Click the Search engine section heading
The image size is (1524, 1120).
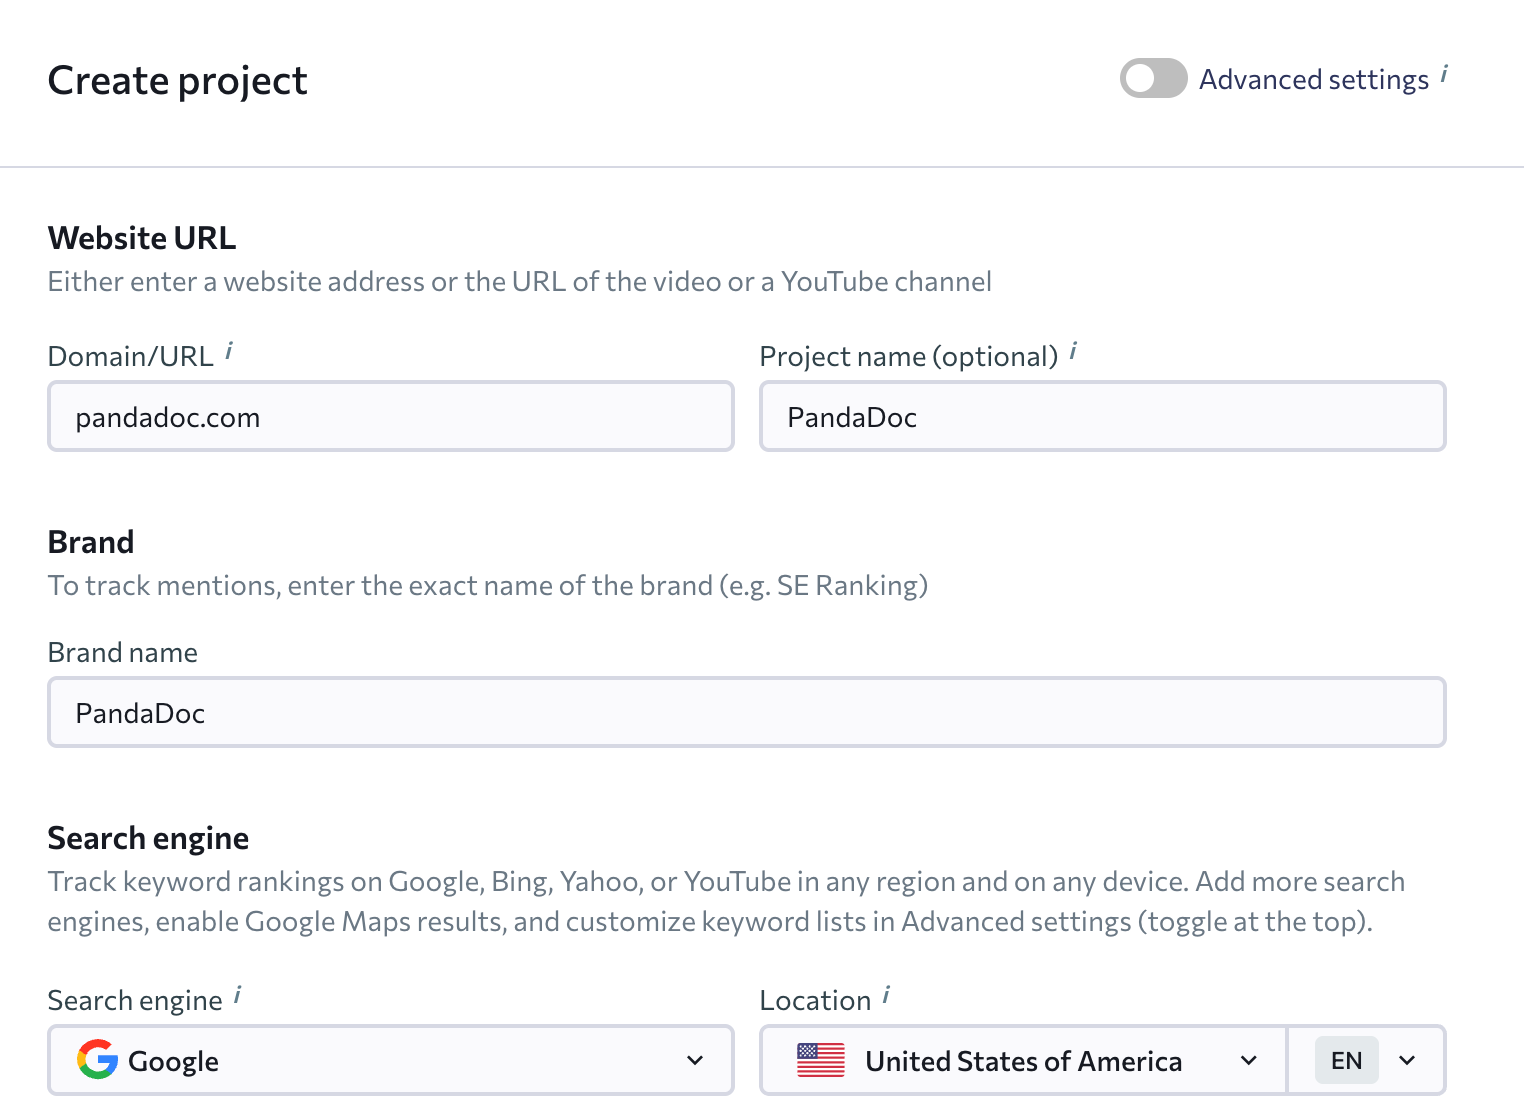[x=148, y=838]
